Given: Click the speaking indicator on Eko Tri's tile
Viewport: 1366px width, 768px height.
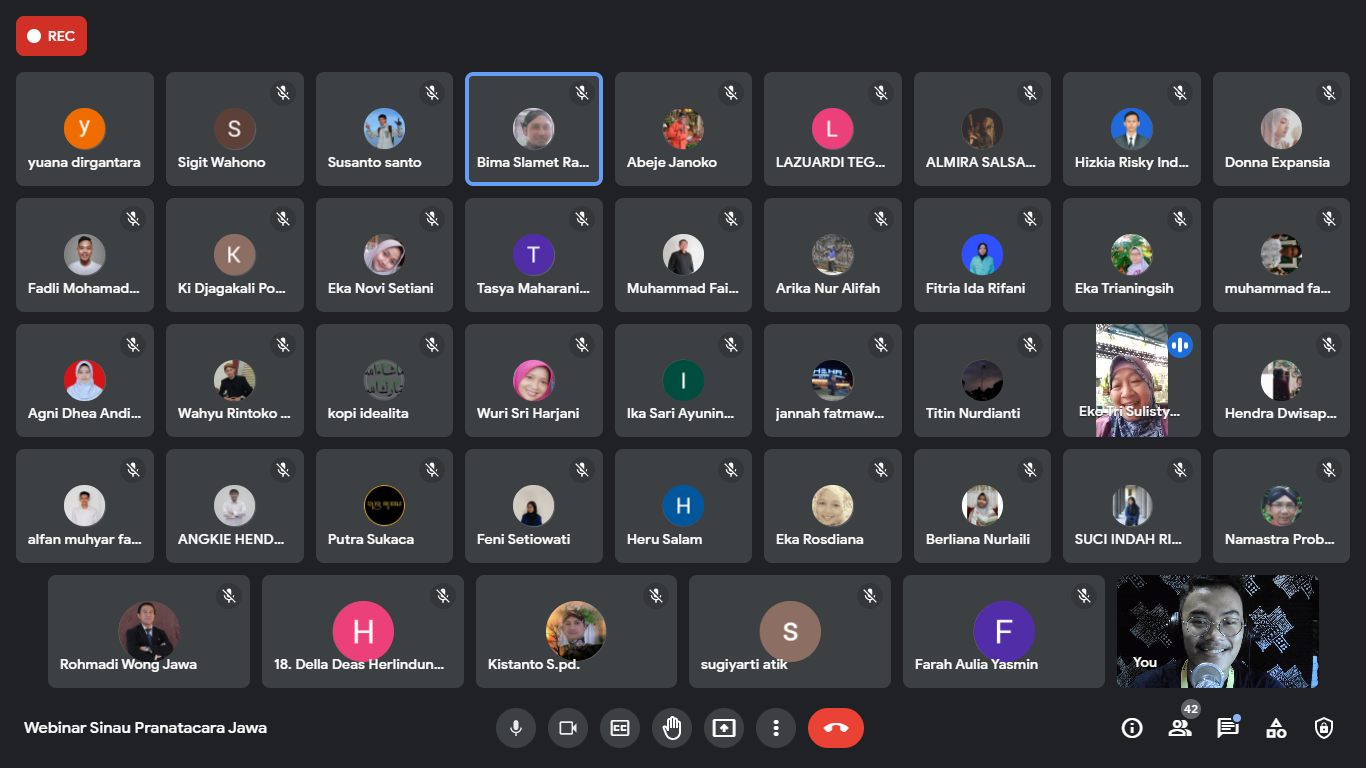Looking at the screenshot, I should pyautogui.click(x=1180, y=345).
